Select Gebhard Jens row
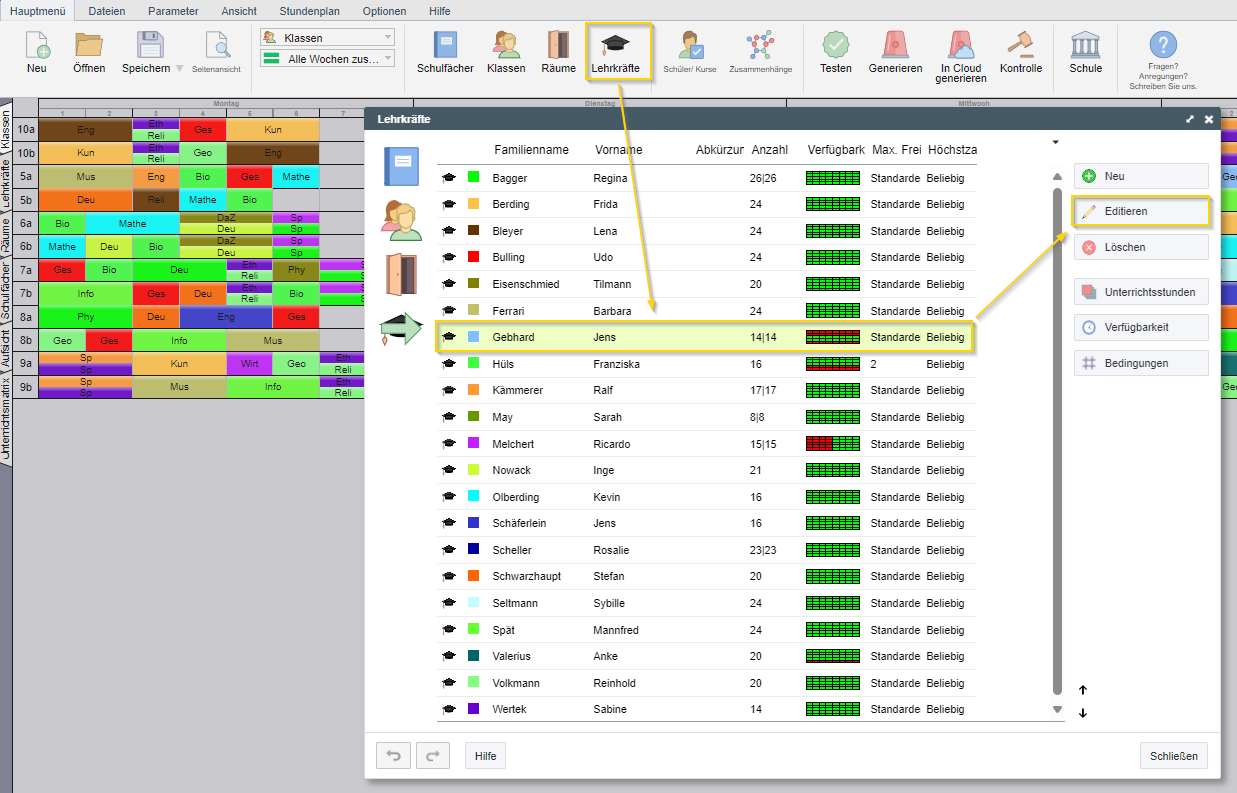1237x793 pixels. click(x=706, y=337)
